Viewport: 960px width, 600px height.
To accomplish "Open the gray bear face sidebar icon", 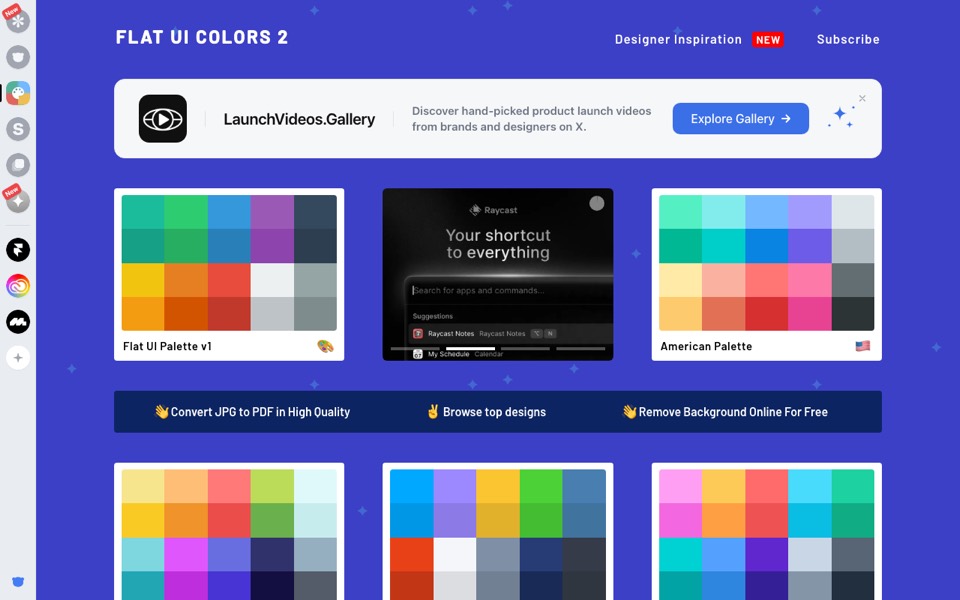I will tap(18, 57).
